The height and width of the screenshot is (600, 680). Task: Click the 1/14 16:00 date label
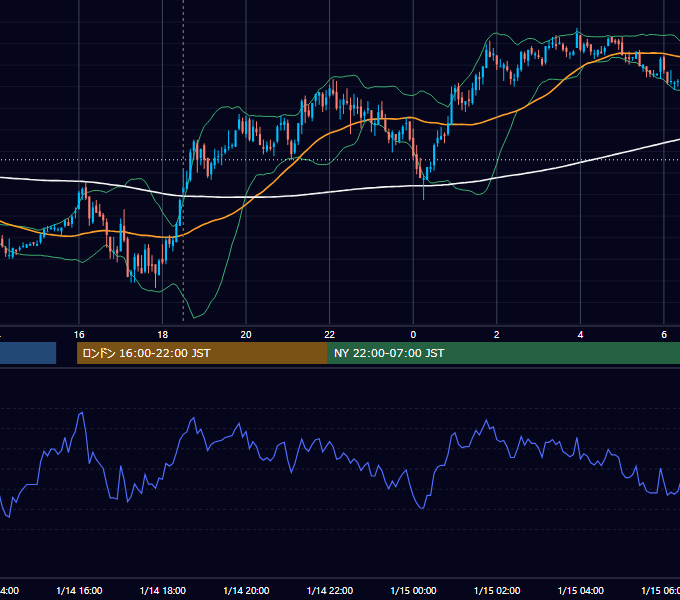pos(79,591)
